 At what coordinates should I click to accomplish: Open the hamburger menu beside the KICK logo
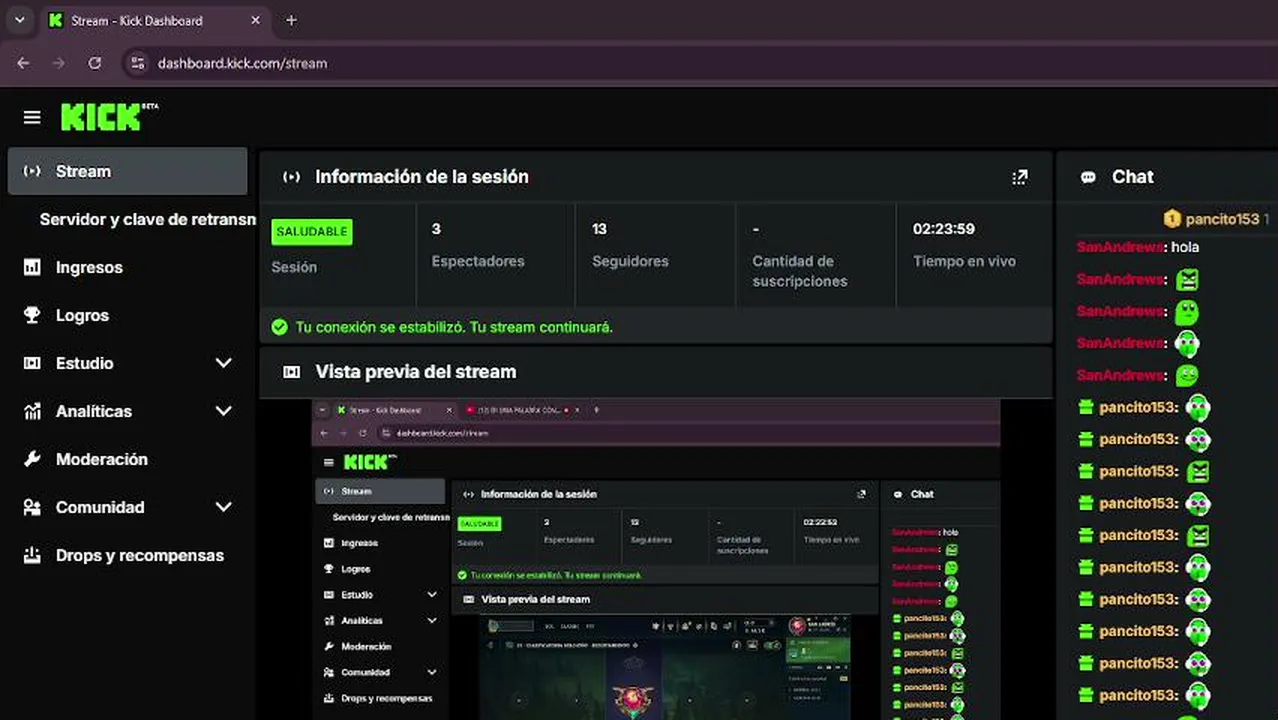pos(32,118)
